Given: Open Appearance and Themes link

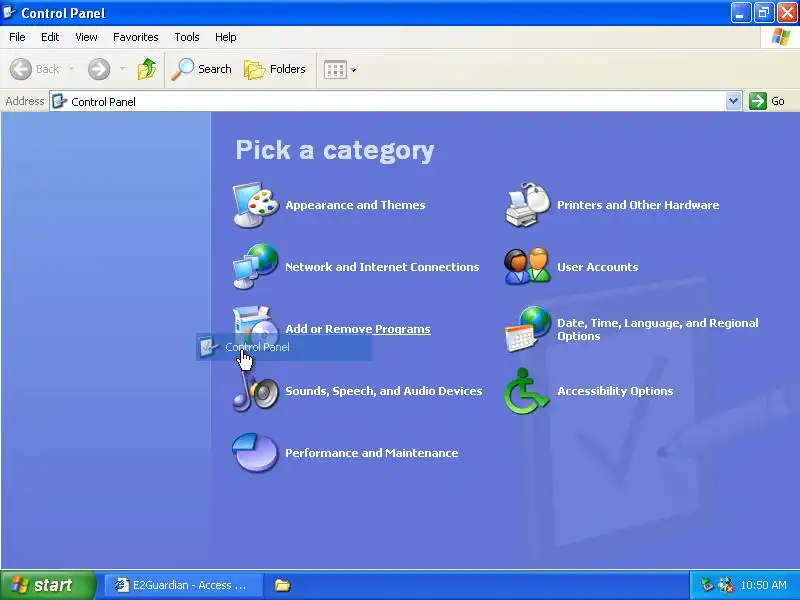Looking at the screenshot, I should coord(355,205).
